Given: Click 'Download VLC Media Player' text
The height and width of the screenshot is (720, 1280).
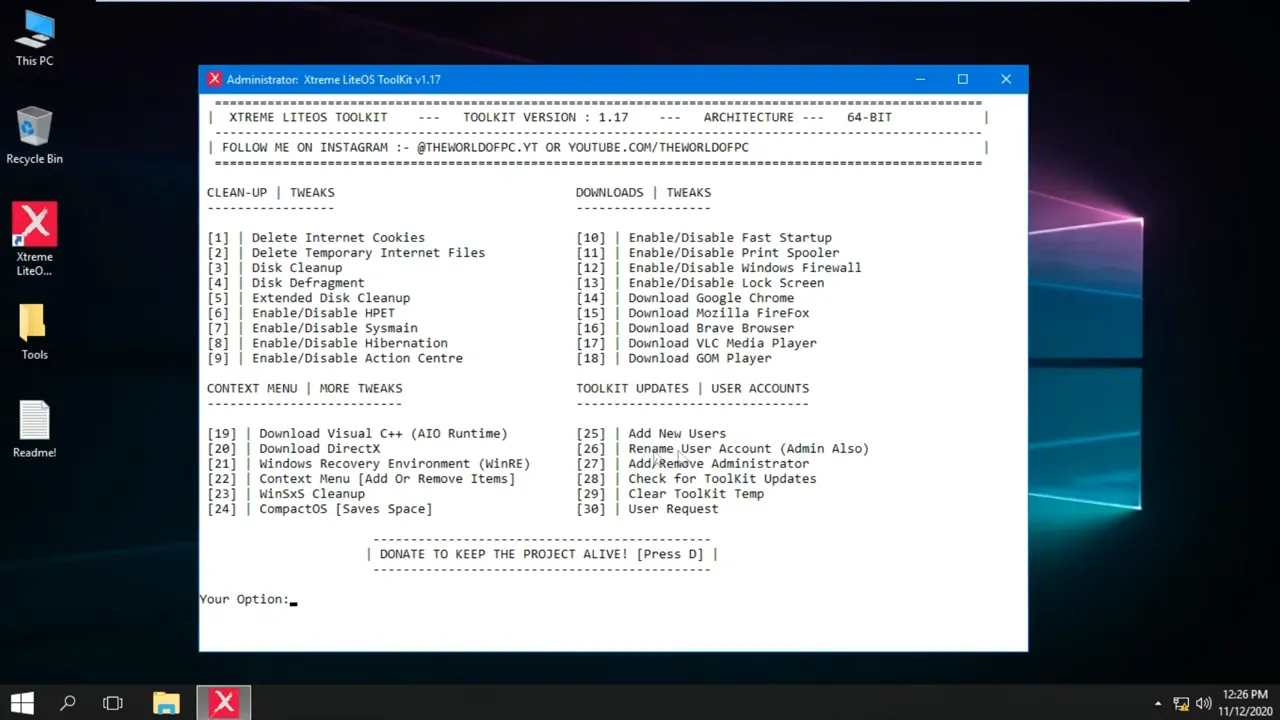Looking at the screenshot, I should (x=722, y=343).
